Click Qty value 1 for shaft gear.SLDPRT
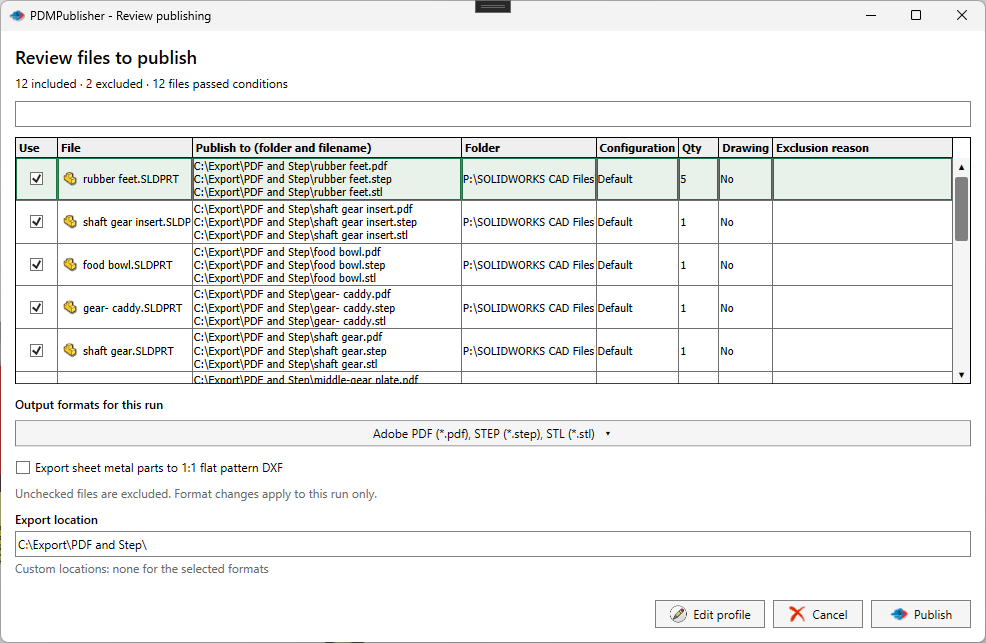The width and height of the screenshot is (986, 643). 684,351
